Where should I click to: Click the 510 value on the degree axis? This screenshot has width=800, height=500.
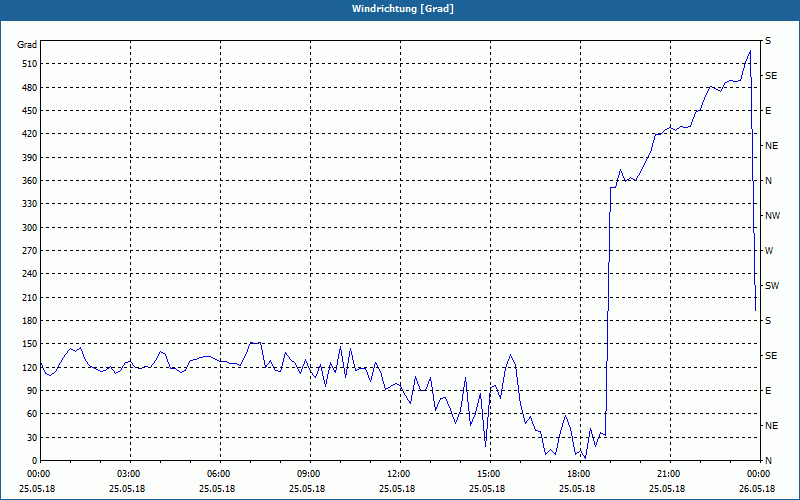[x=30, y=64]
